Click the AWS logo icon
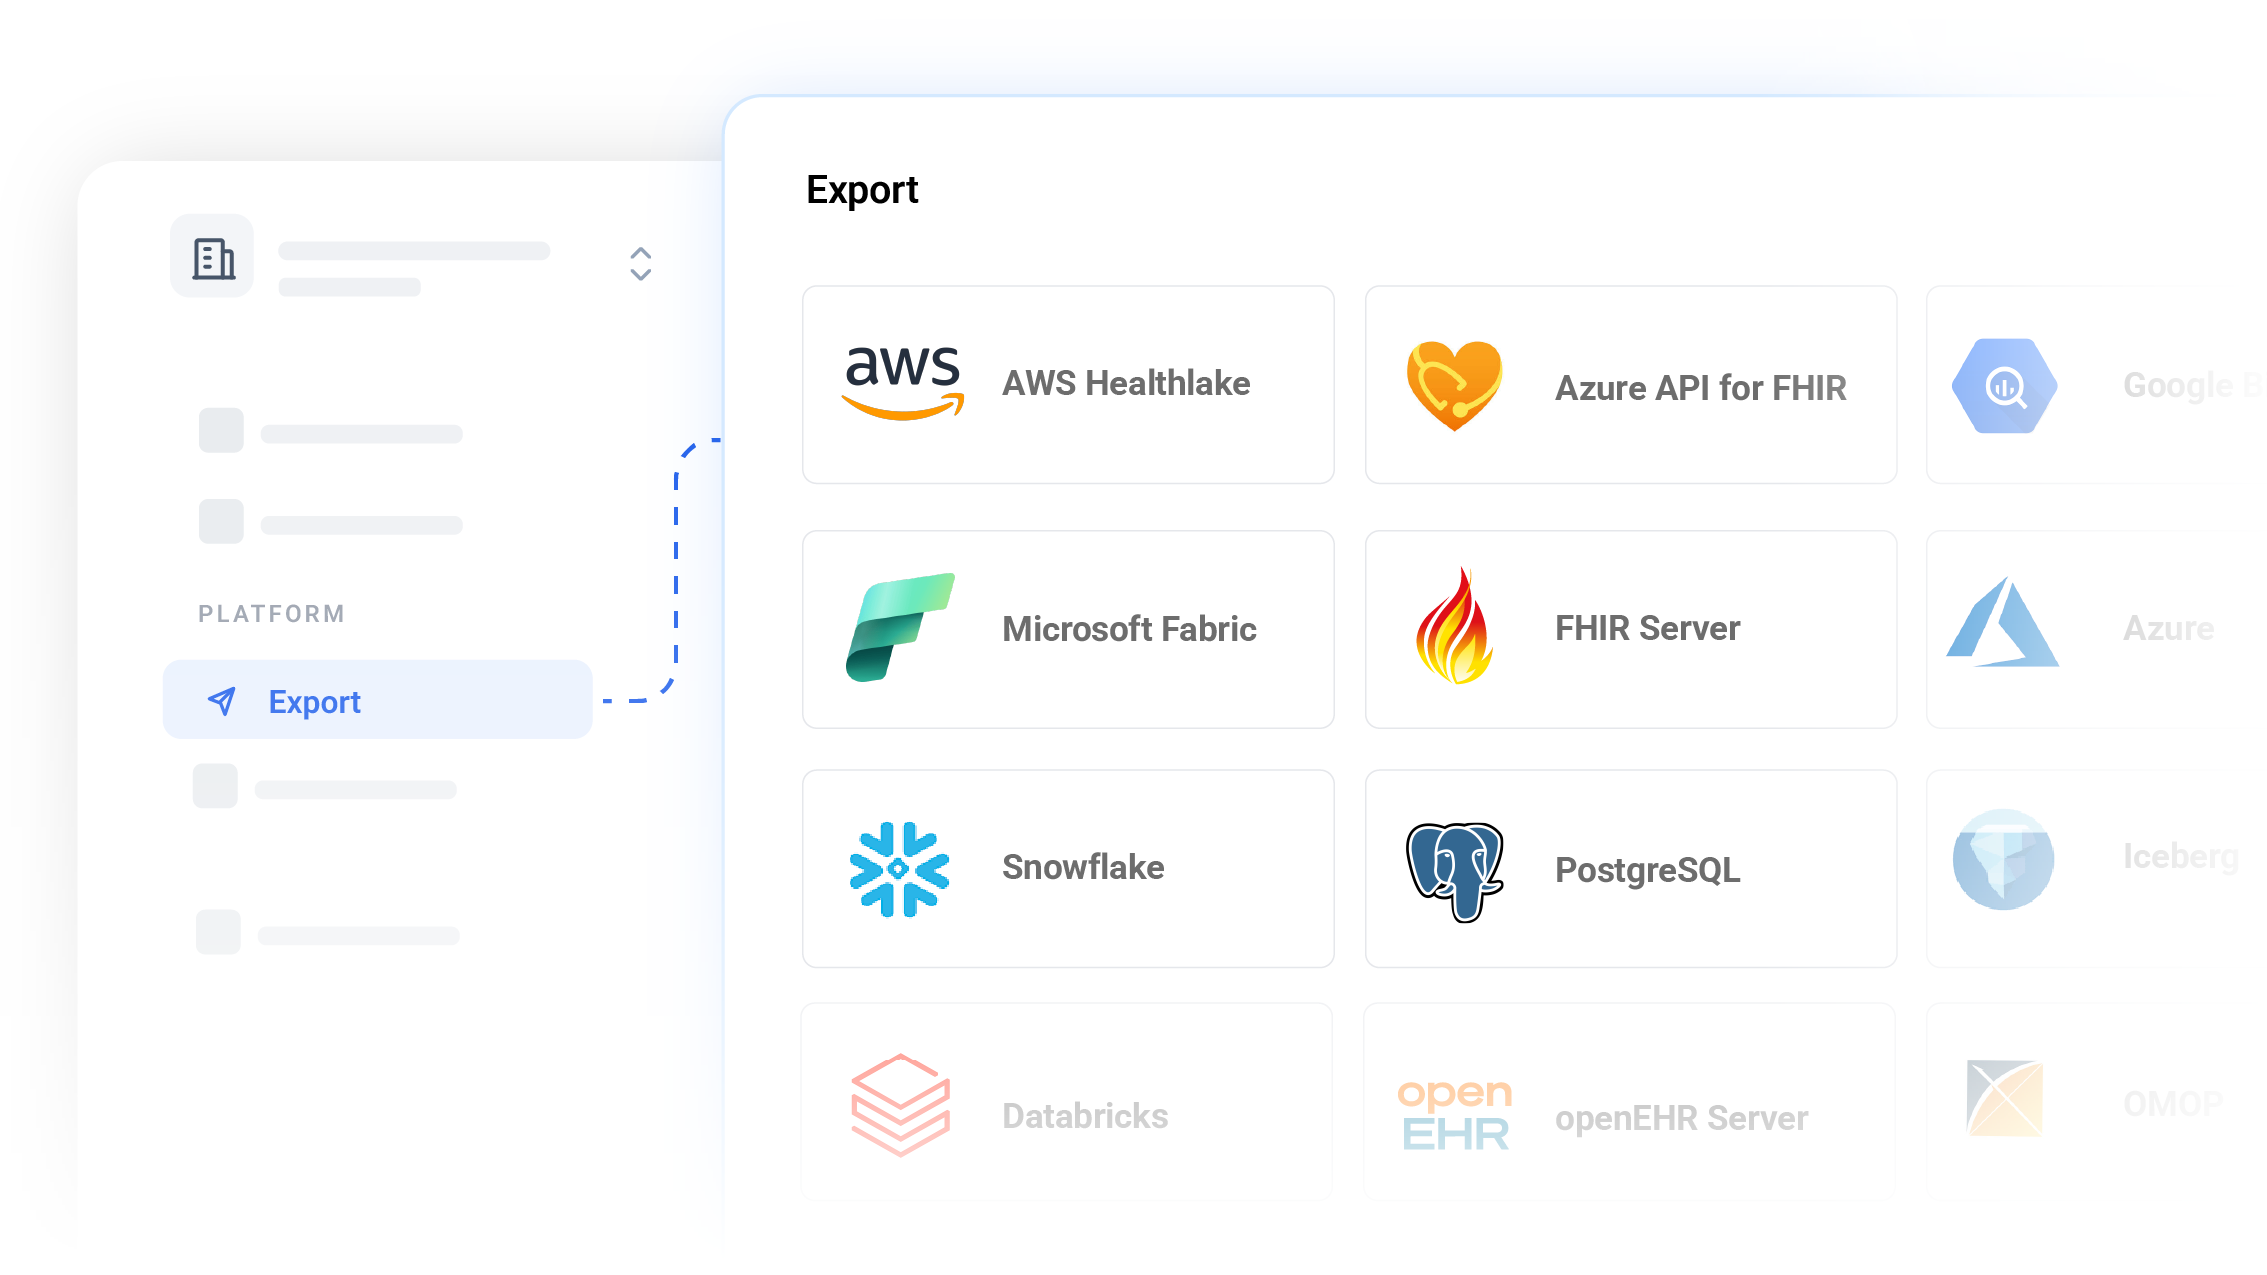 903,383
